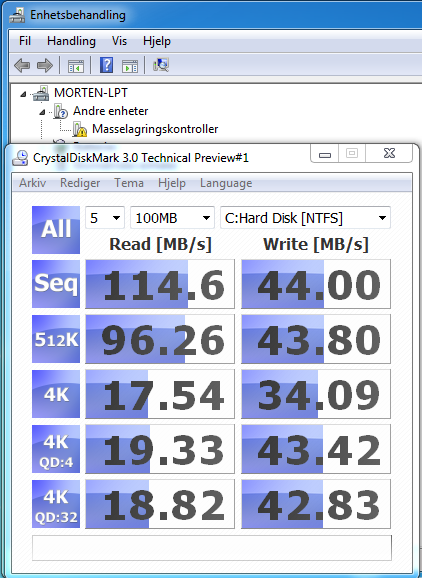
Task: Click the plain 4K test button
Action: [56, 394]
